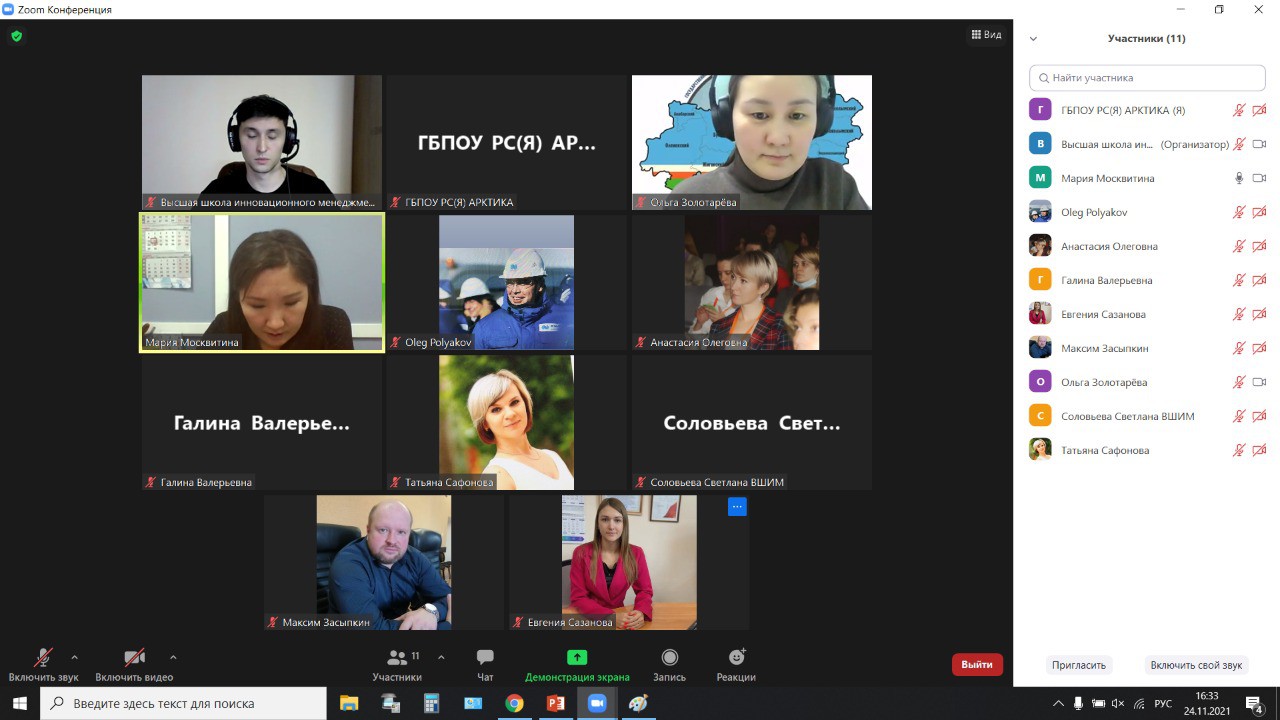Toggle the microphone icon for Мария Москвитина
The image size is (1280, 720).
pyautogui.click(x=1239, y=178)
